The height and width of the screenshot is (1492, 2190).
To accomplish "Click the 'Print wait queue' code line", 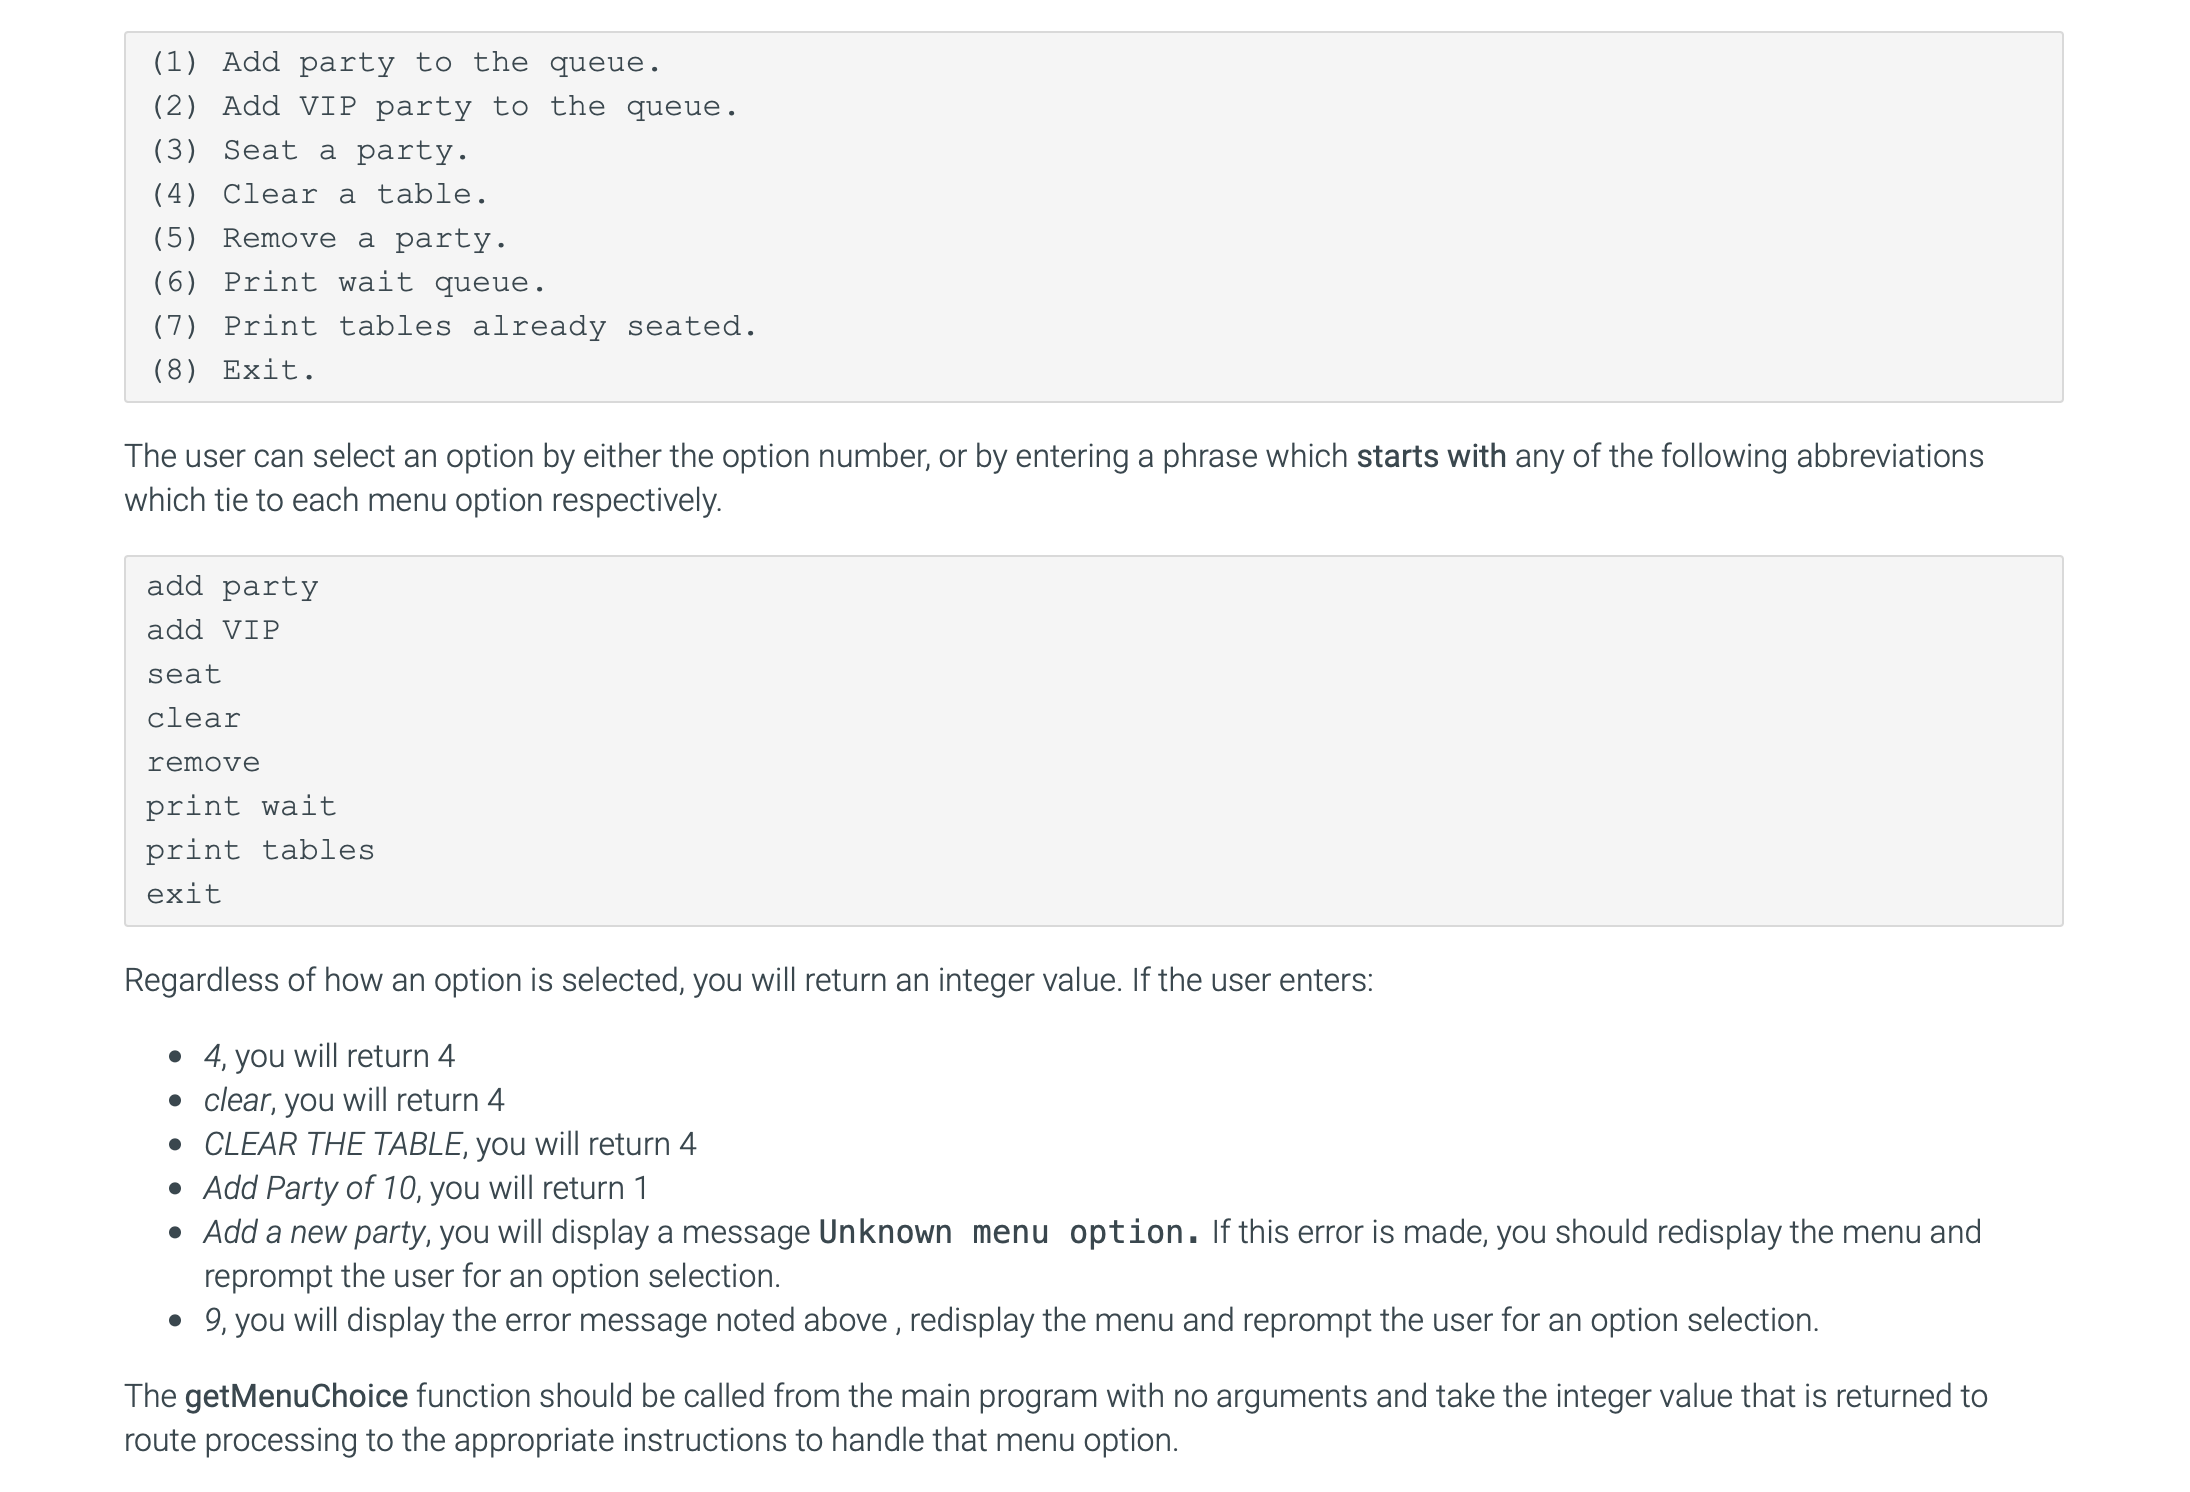I will coord(348,283).
